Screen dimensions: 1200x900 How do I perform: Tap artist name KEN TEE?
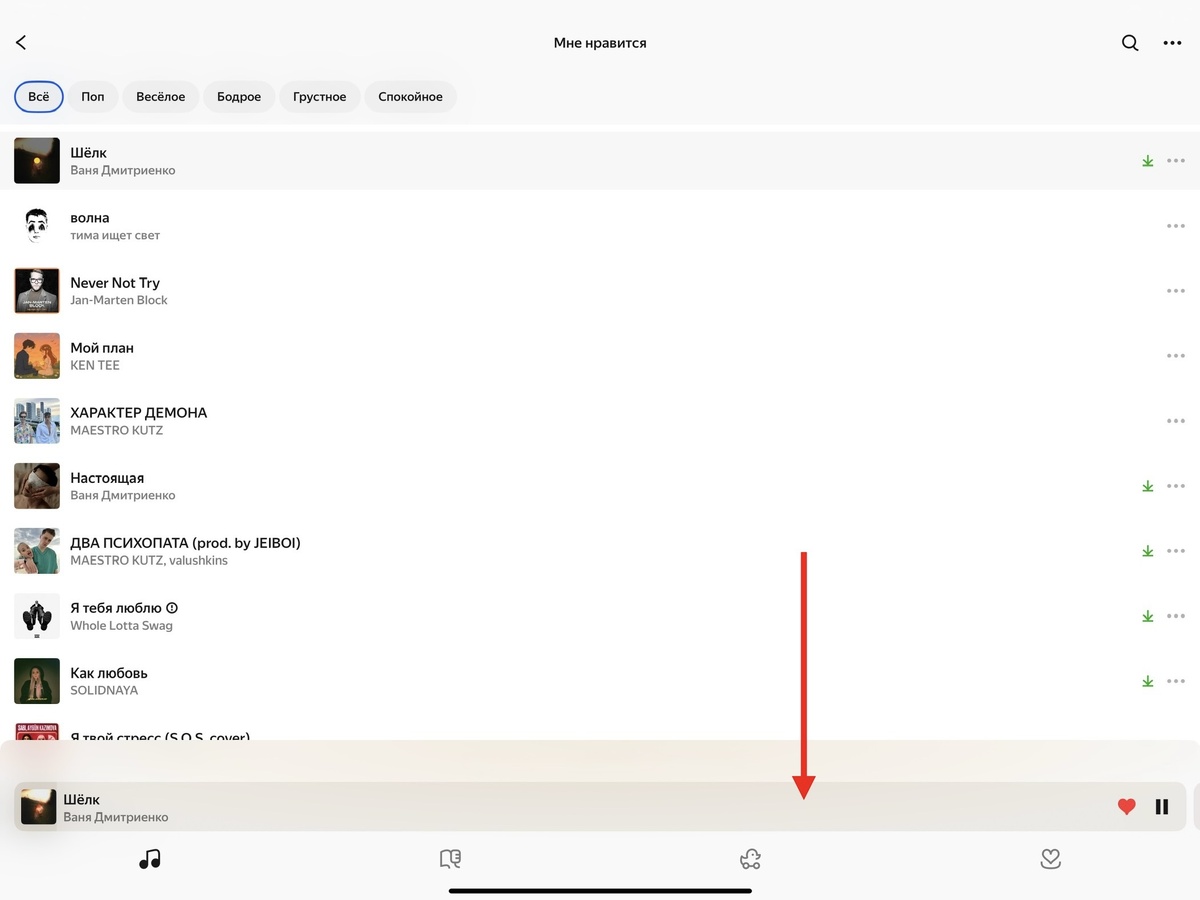[95, 365]
